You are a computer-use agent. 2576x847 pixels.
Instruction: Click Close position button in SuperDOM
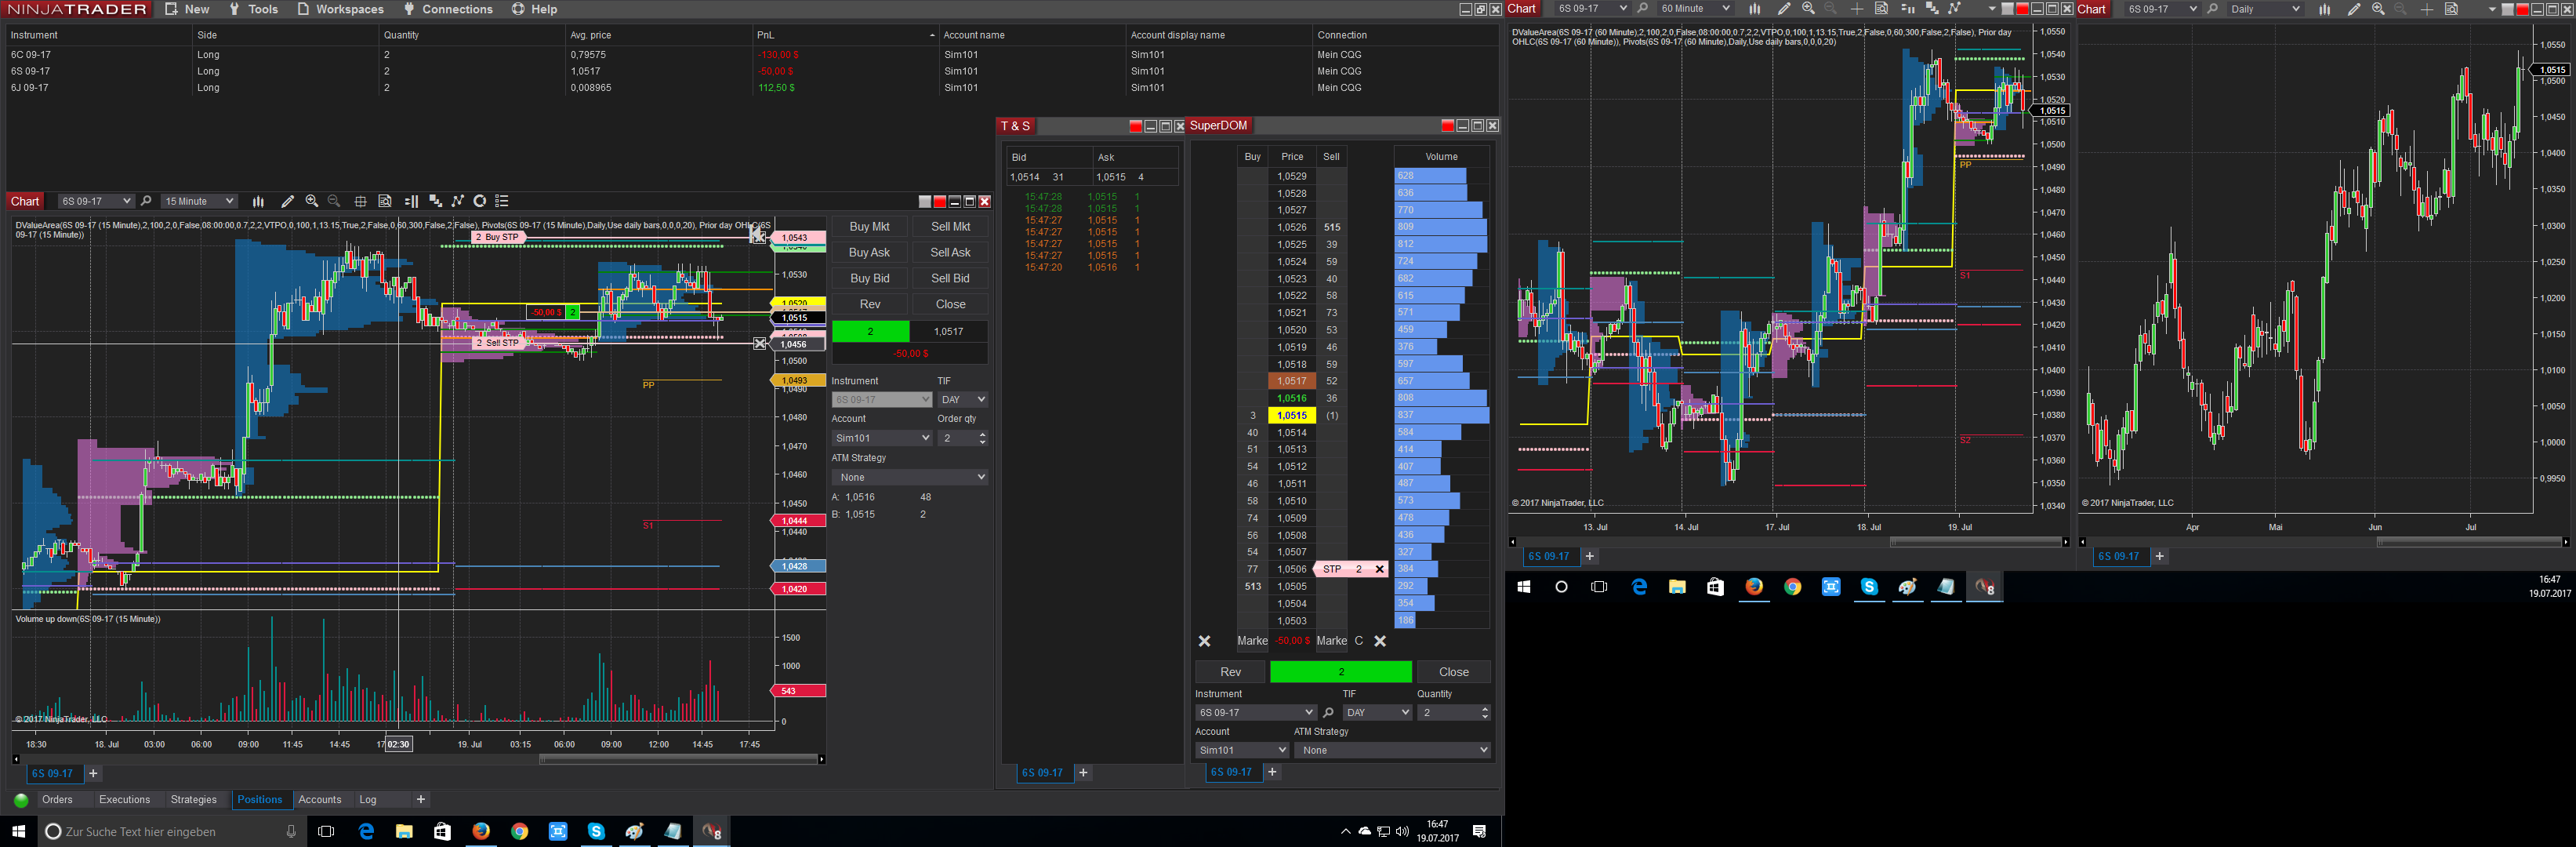tap(1453, 672)
